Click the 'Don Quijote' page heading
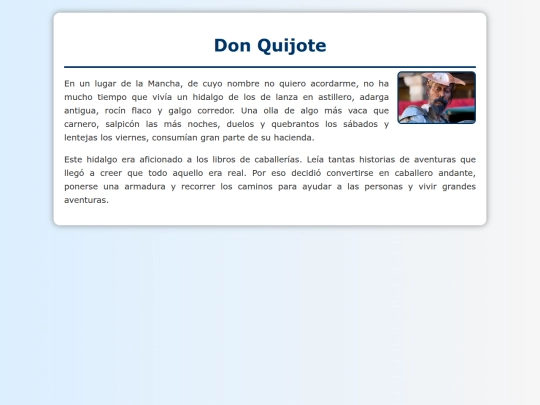This screenshot has width=540, height=405. click(270, 45)
